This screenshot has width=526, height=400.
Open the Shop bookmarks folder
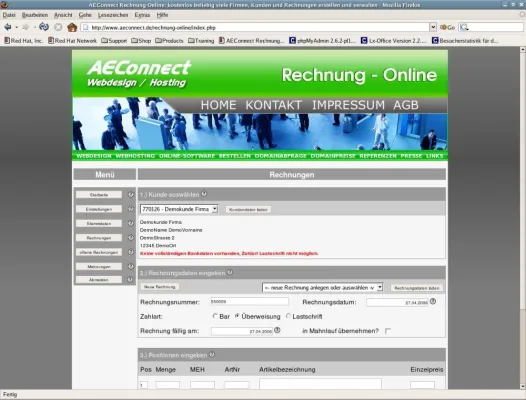coord(141,41)
